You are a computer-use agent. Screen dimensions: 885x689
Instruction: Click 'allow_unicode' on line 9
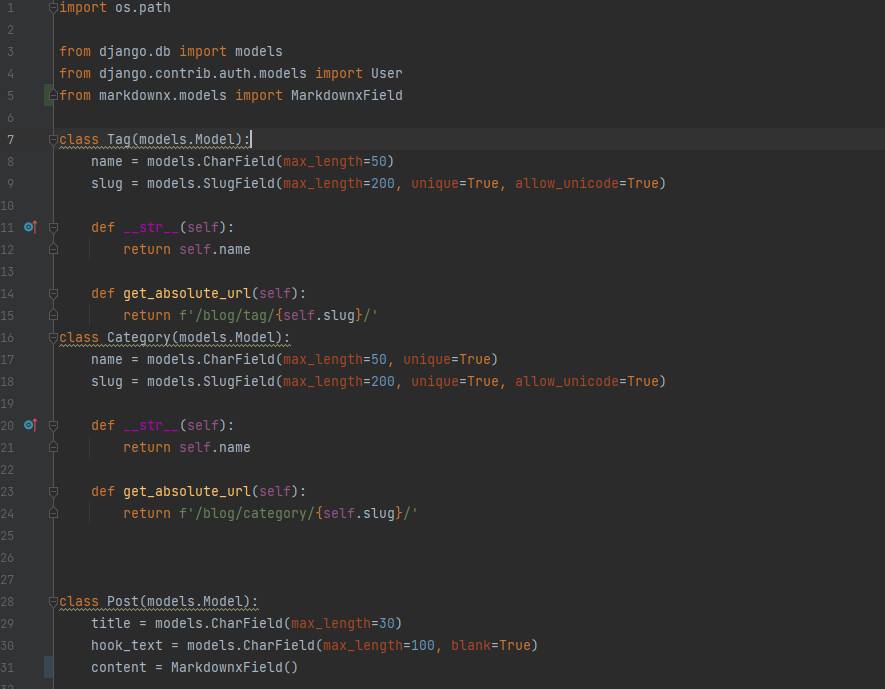567,183
